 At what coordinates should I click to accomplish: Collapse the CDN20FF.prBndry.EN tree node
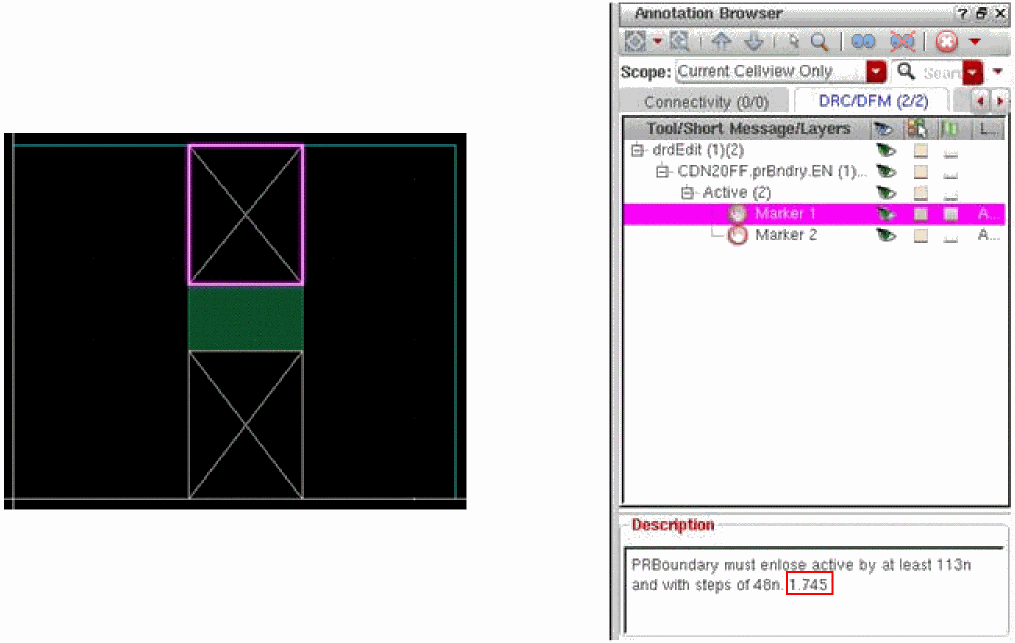tap(662, 172)
